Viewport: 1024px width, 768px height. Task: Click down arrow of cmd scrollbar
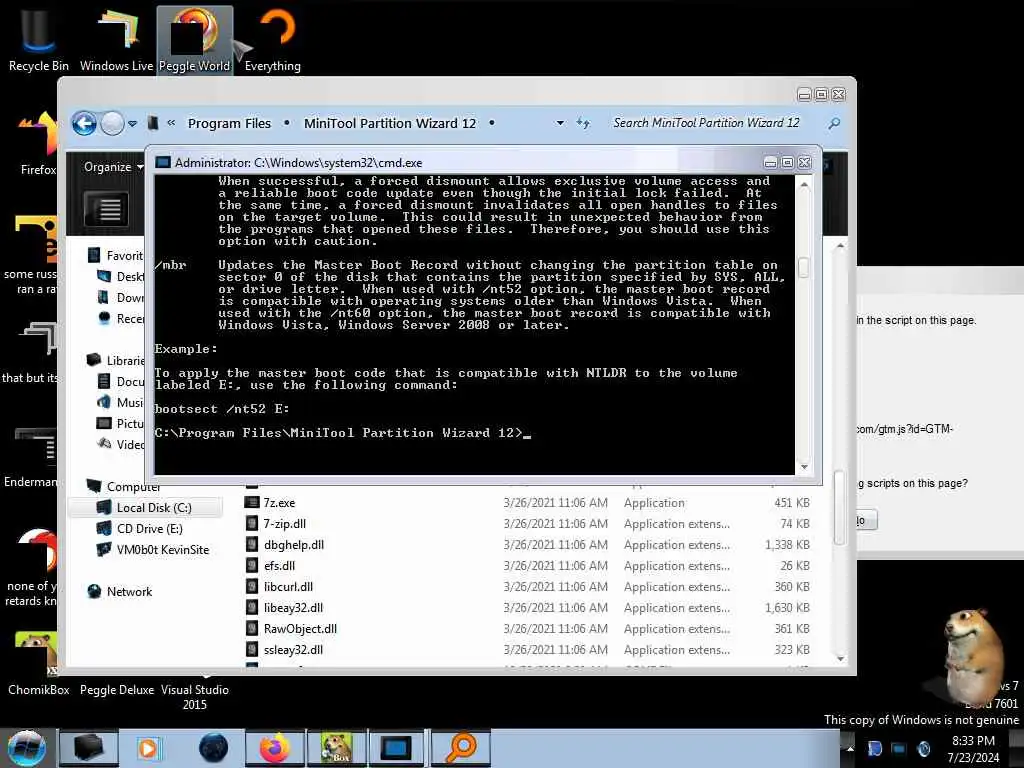(x=804, y=467)
